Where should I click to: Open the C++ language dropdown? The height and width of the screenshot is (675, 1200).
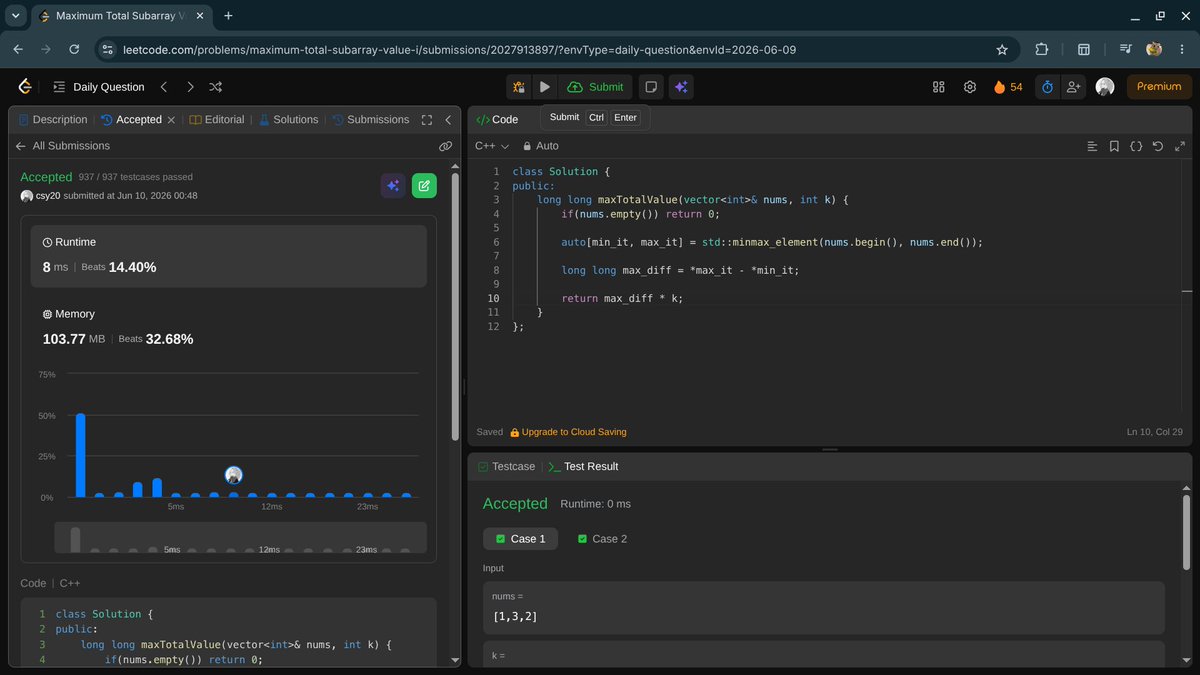click(492, 146)
